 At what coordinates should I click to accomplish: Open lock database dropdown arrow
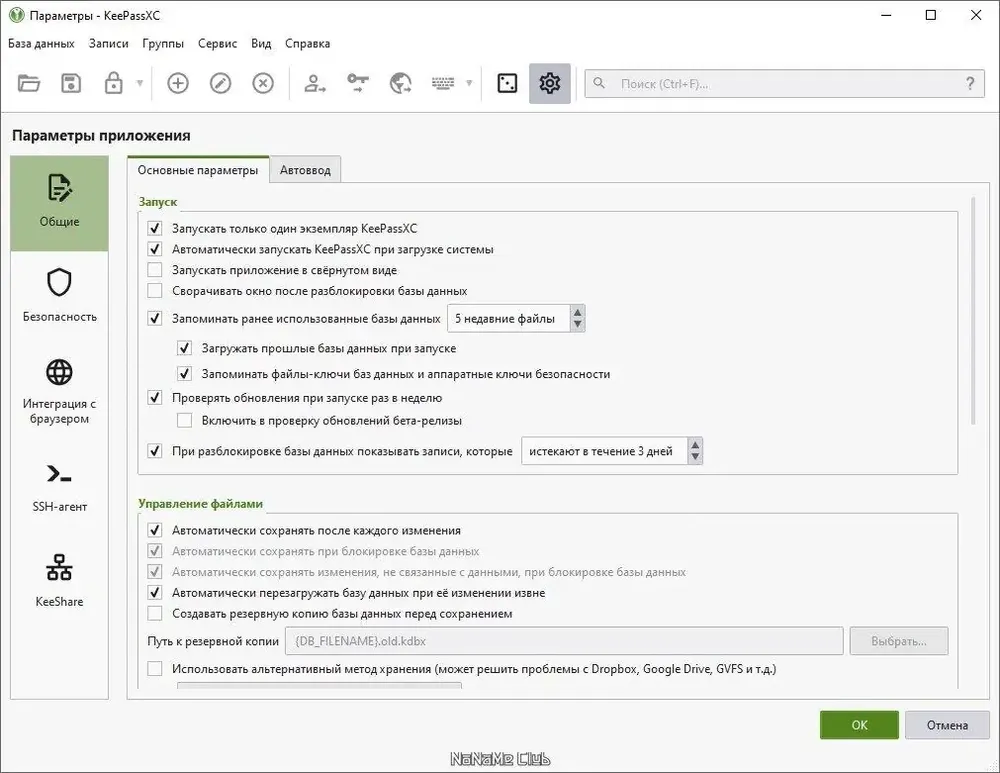point(140,84)
